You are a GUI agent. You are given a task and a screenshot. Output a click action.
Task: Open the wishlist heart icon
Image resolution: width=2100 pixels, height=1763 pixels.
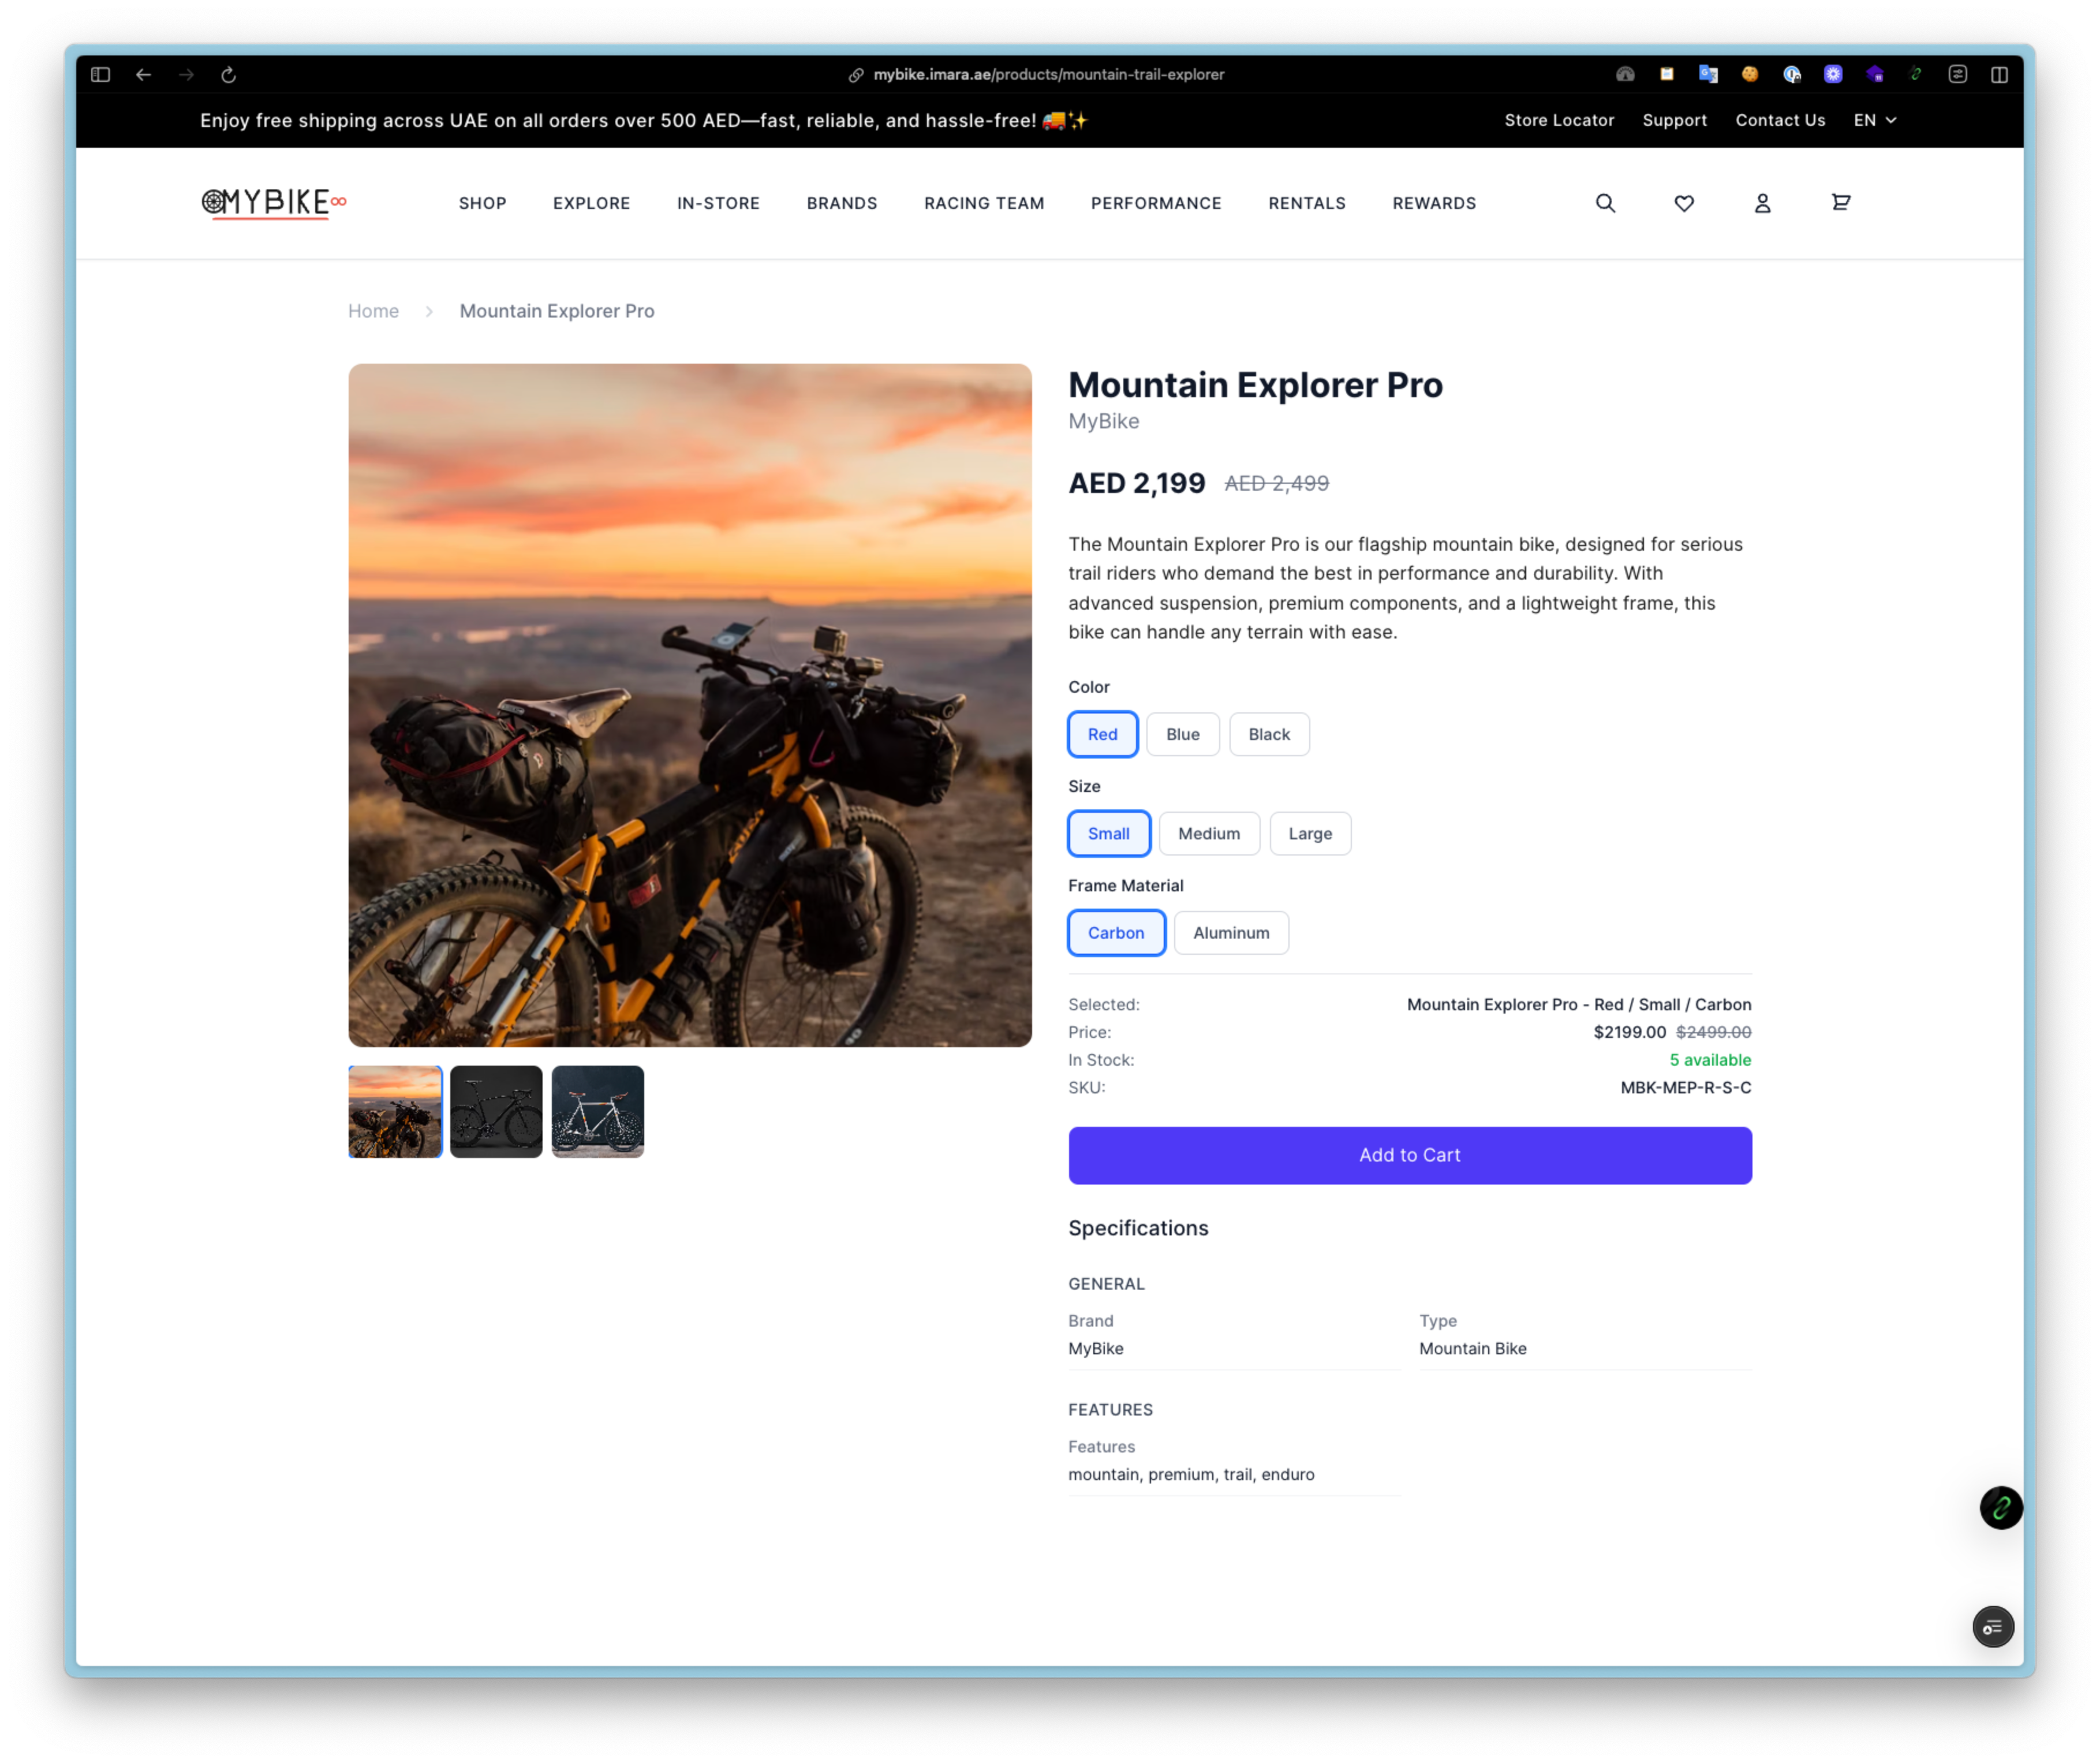[x=1684, y=203]
